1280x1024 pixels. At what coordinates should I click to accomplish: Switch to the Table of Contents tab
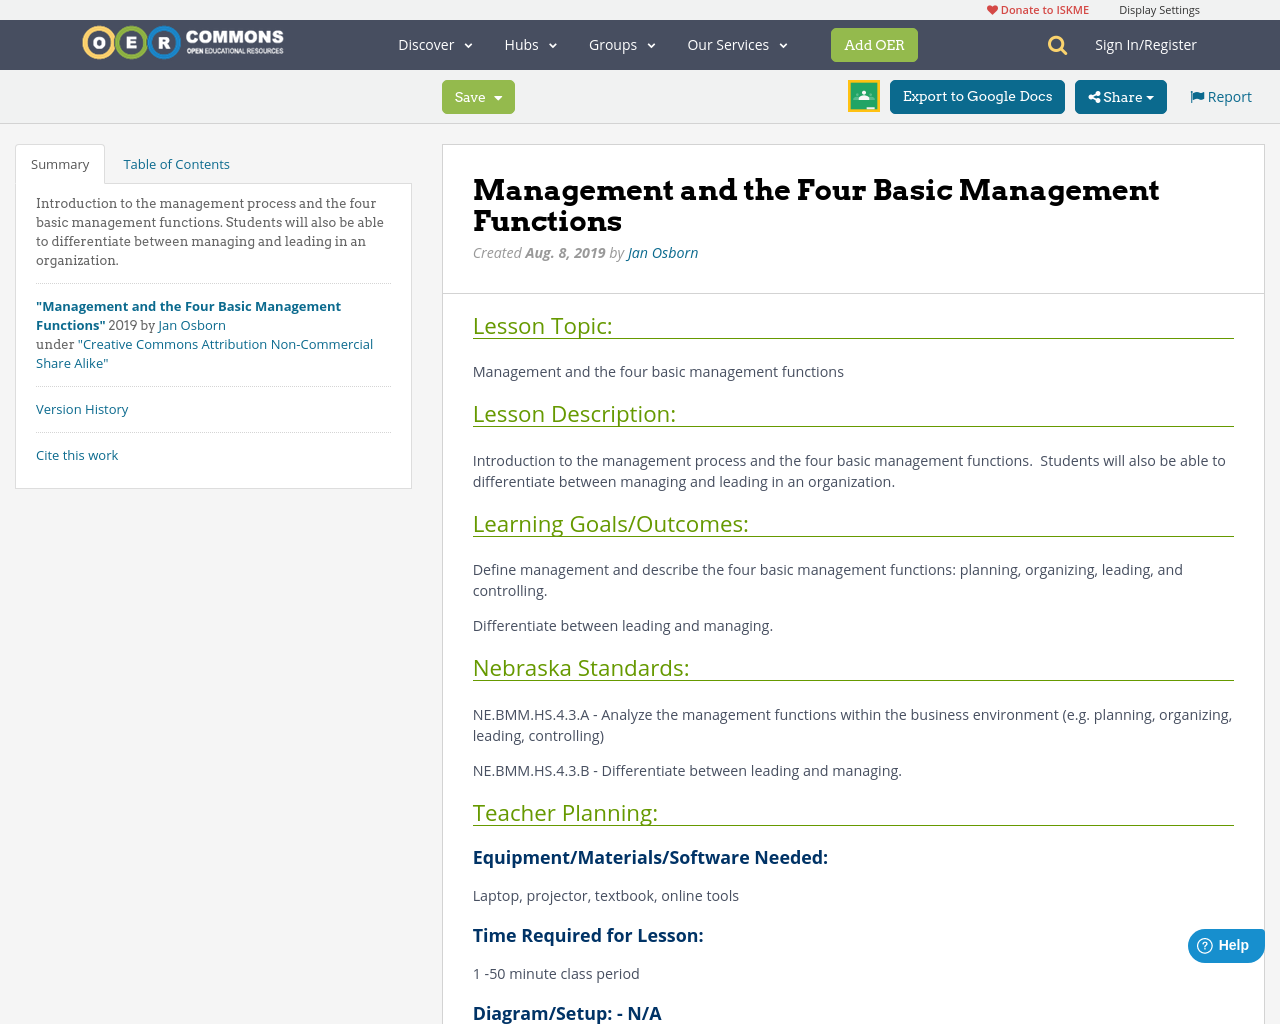[x=176, y=162]
